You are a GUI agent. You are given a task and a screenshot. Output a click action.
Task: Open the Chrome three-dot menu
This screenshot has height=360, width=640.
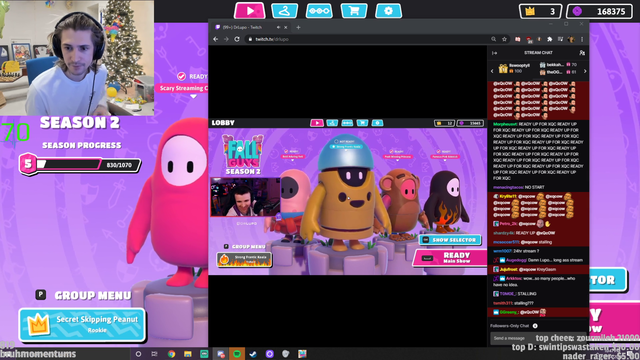click(x=582, y=39)
